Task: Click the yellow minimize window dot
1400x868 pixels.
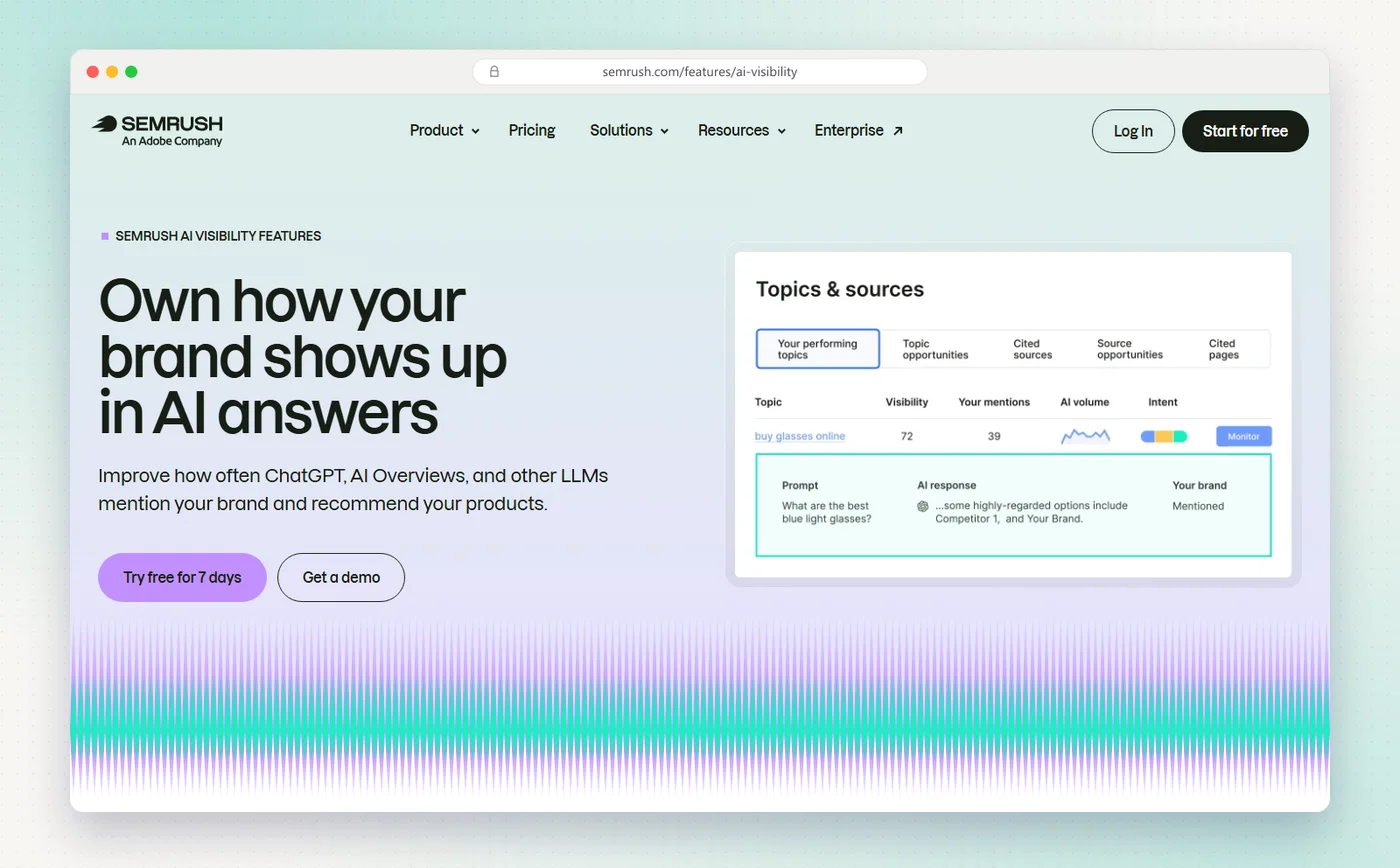Action: click(x=112, y=72)
